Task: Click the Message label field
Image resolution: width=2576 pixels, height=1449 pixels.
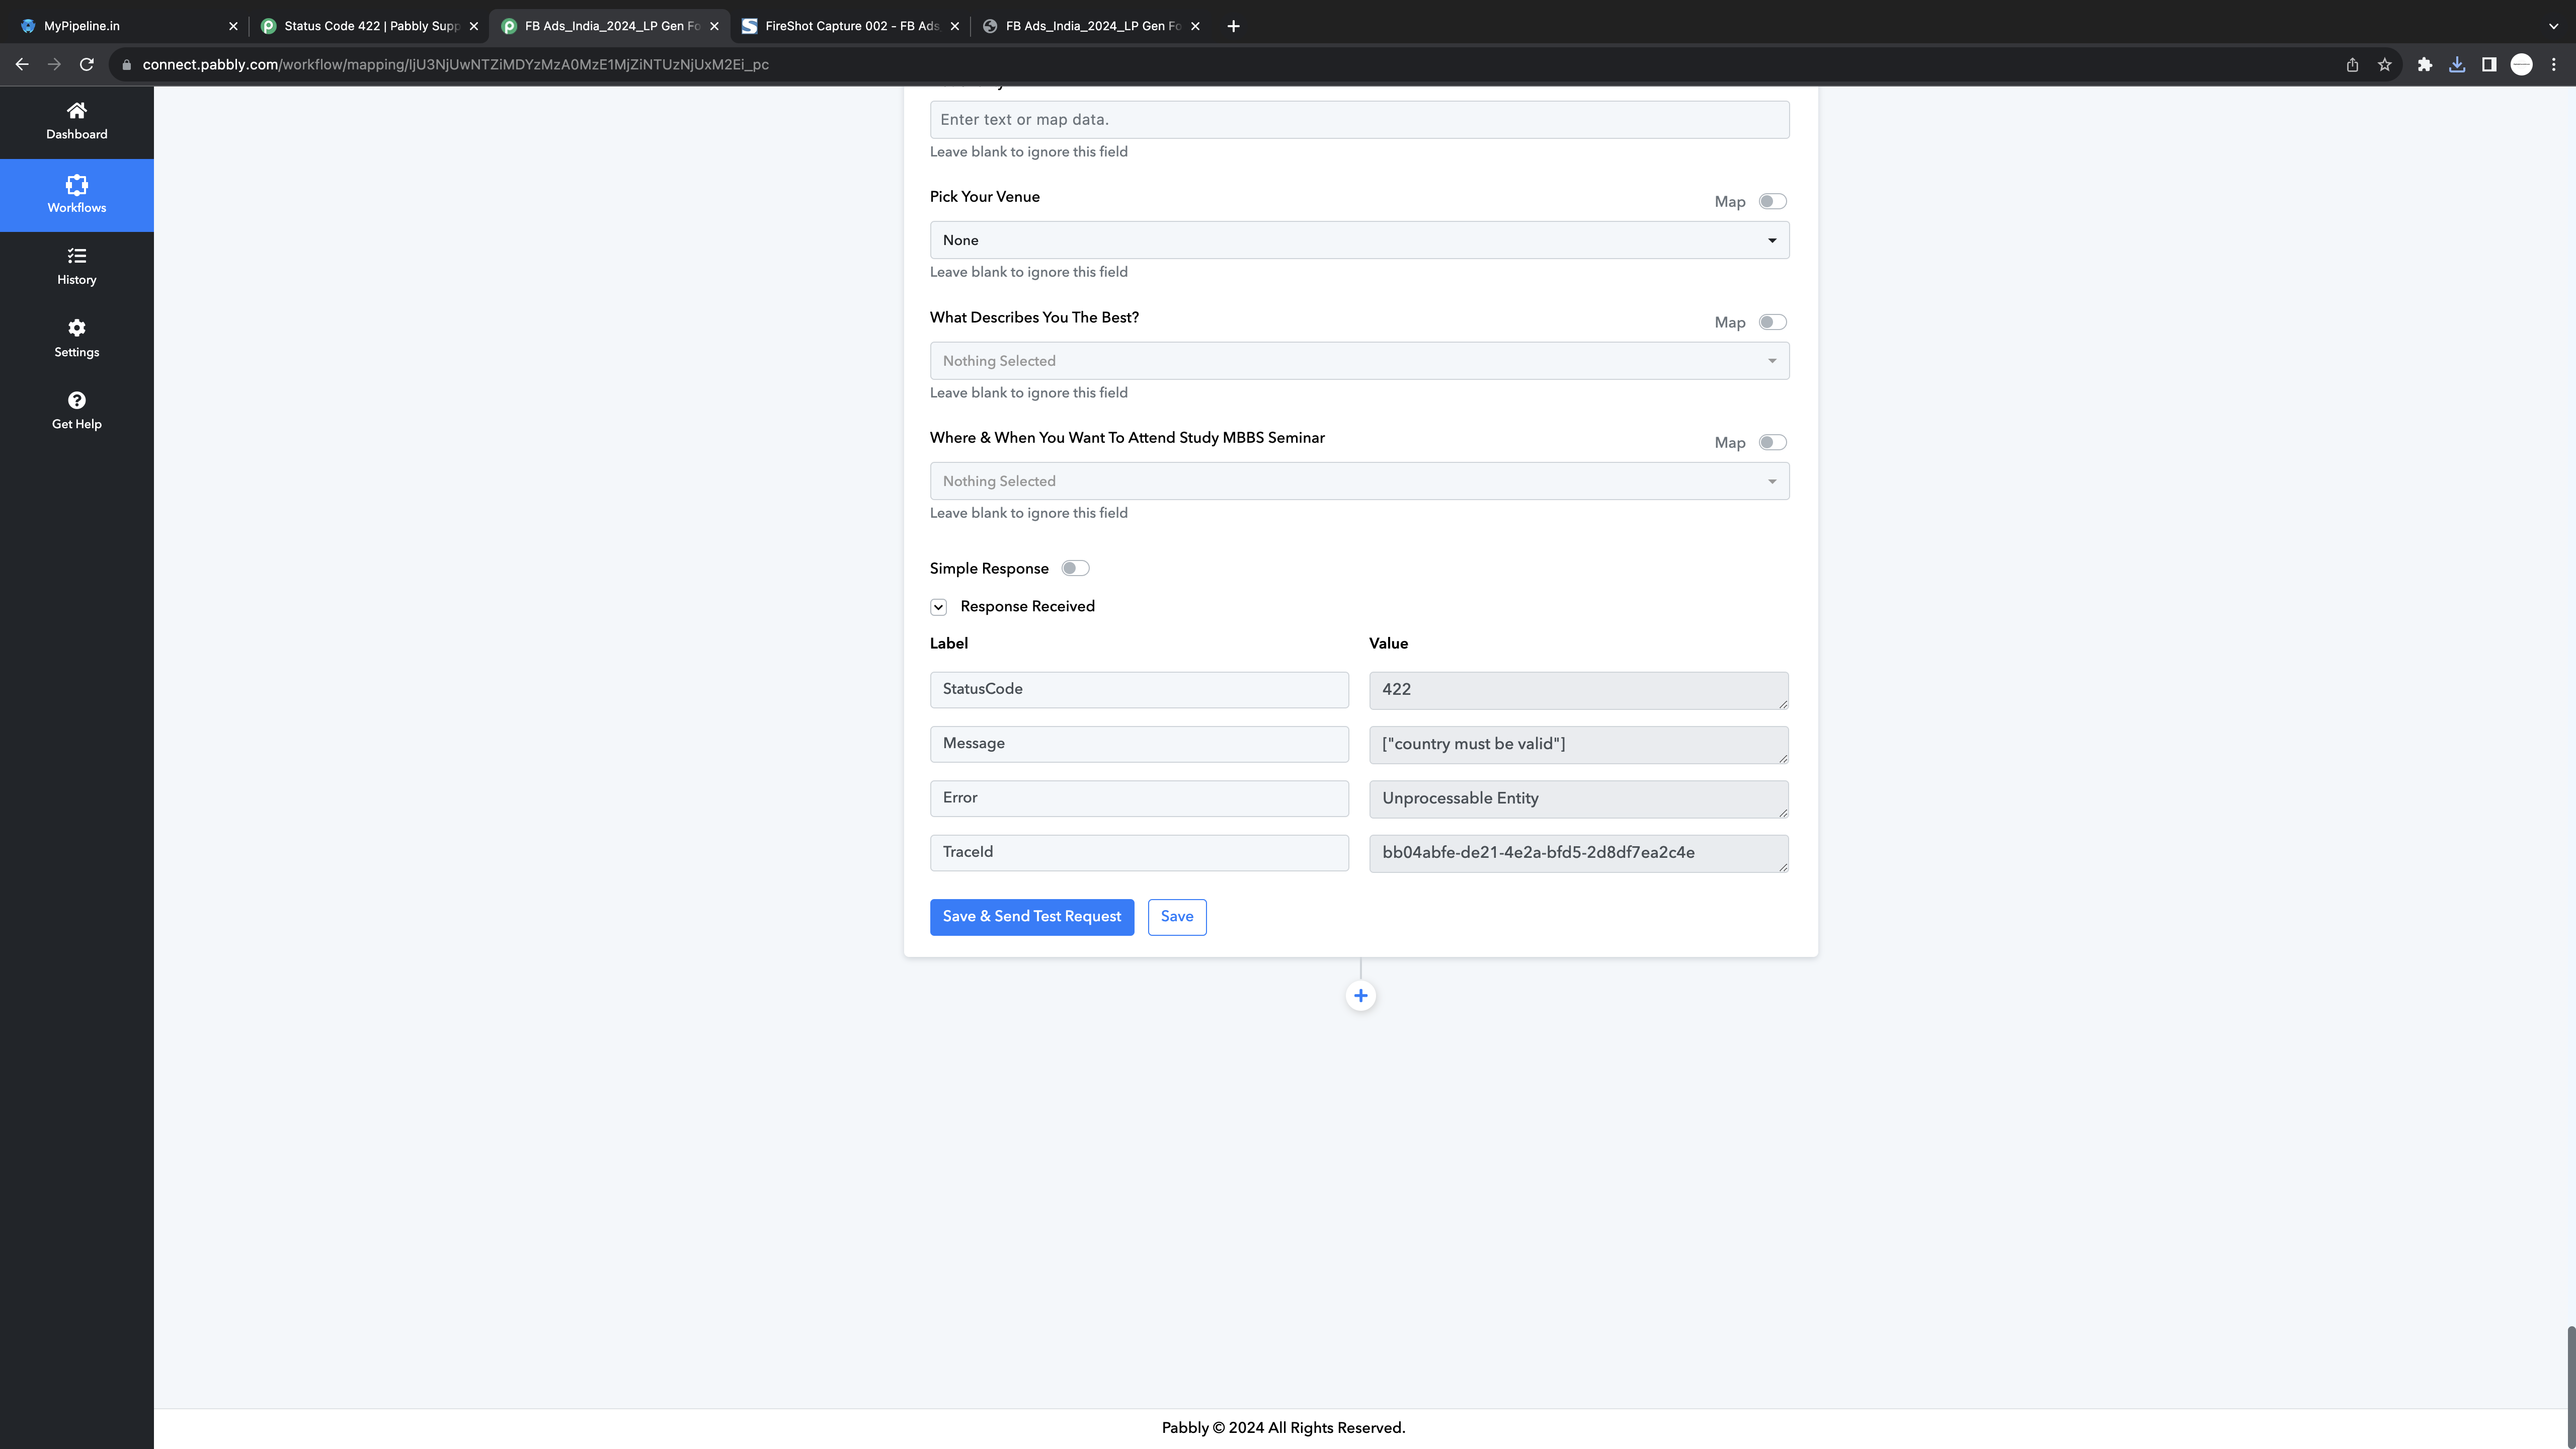Action: (x=1139, y=744)
